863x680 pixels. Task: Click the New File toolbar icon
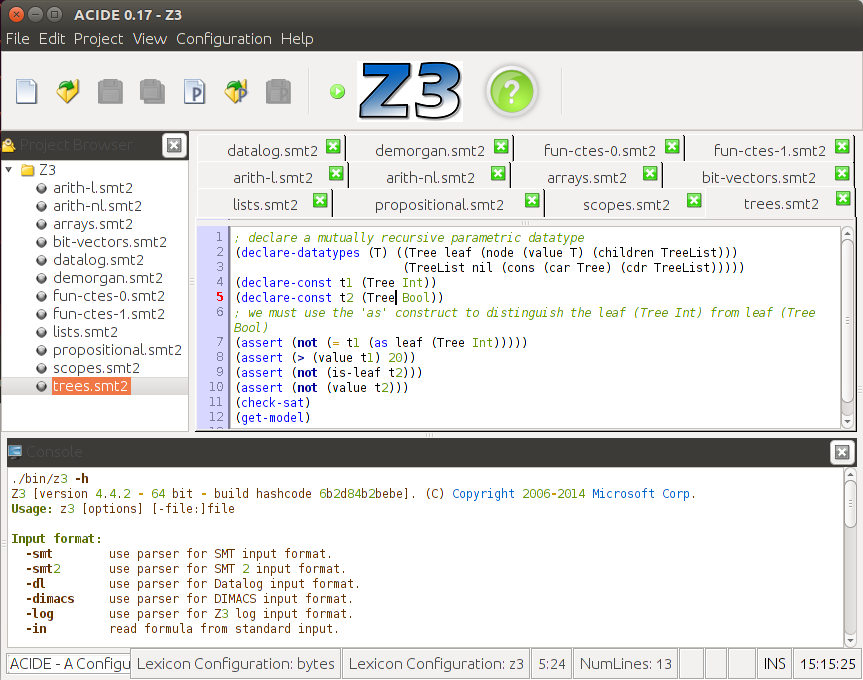pos(26,92)
